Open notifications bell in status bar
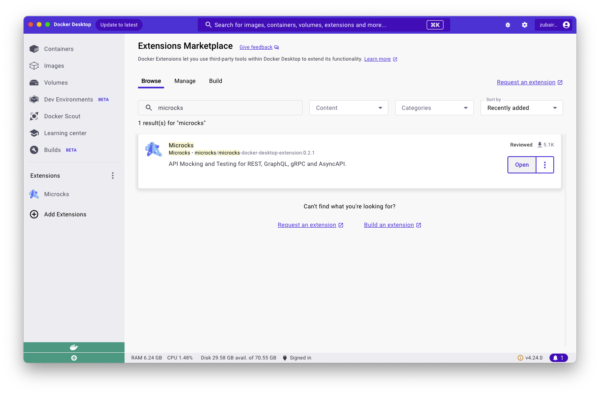Viewport: 600px width, 394px height. coord(558,358)
